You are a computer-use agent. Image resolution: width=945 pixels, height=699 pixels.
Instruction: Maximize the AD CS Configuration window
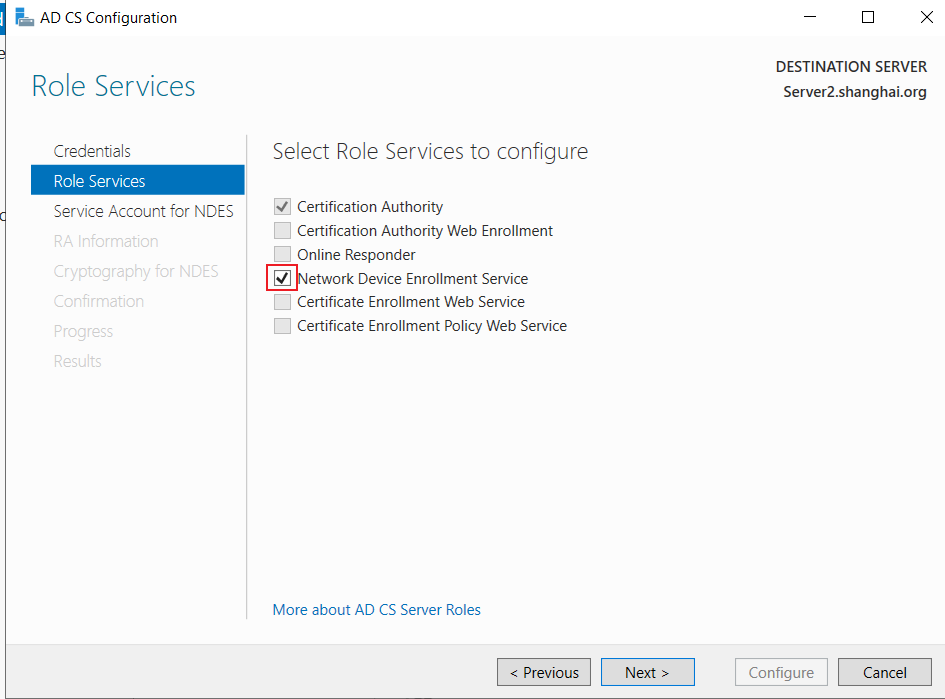click(868, 17)
